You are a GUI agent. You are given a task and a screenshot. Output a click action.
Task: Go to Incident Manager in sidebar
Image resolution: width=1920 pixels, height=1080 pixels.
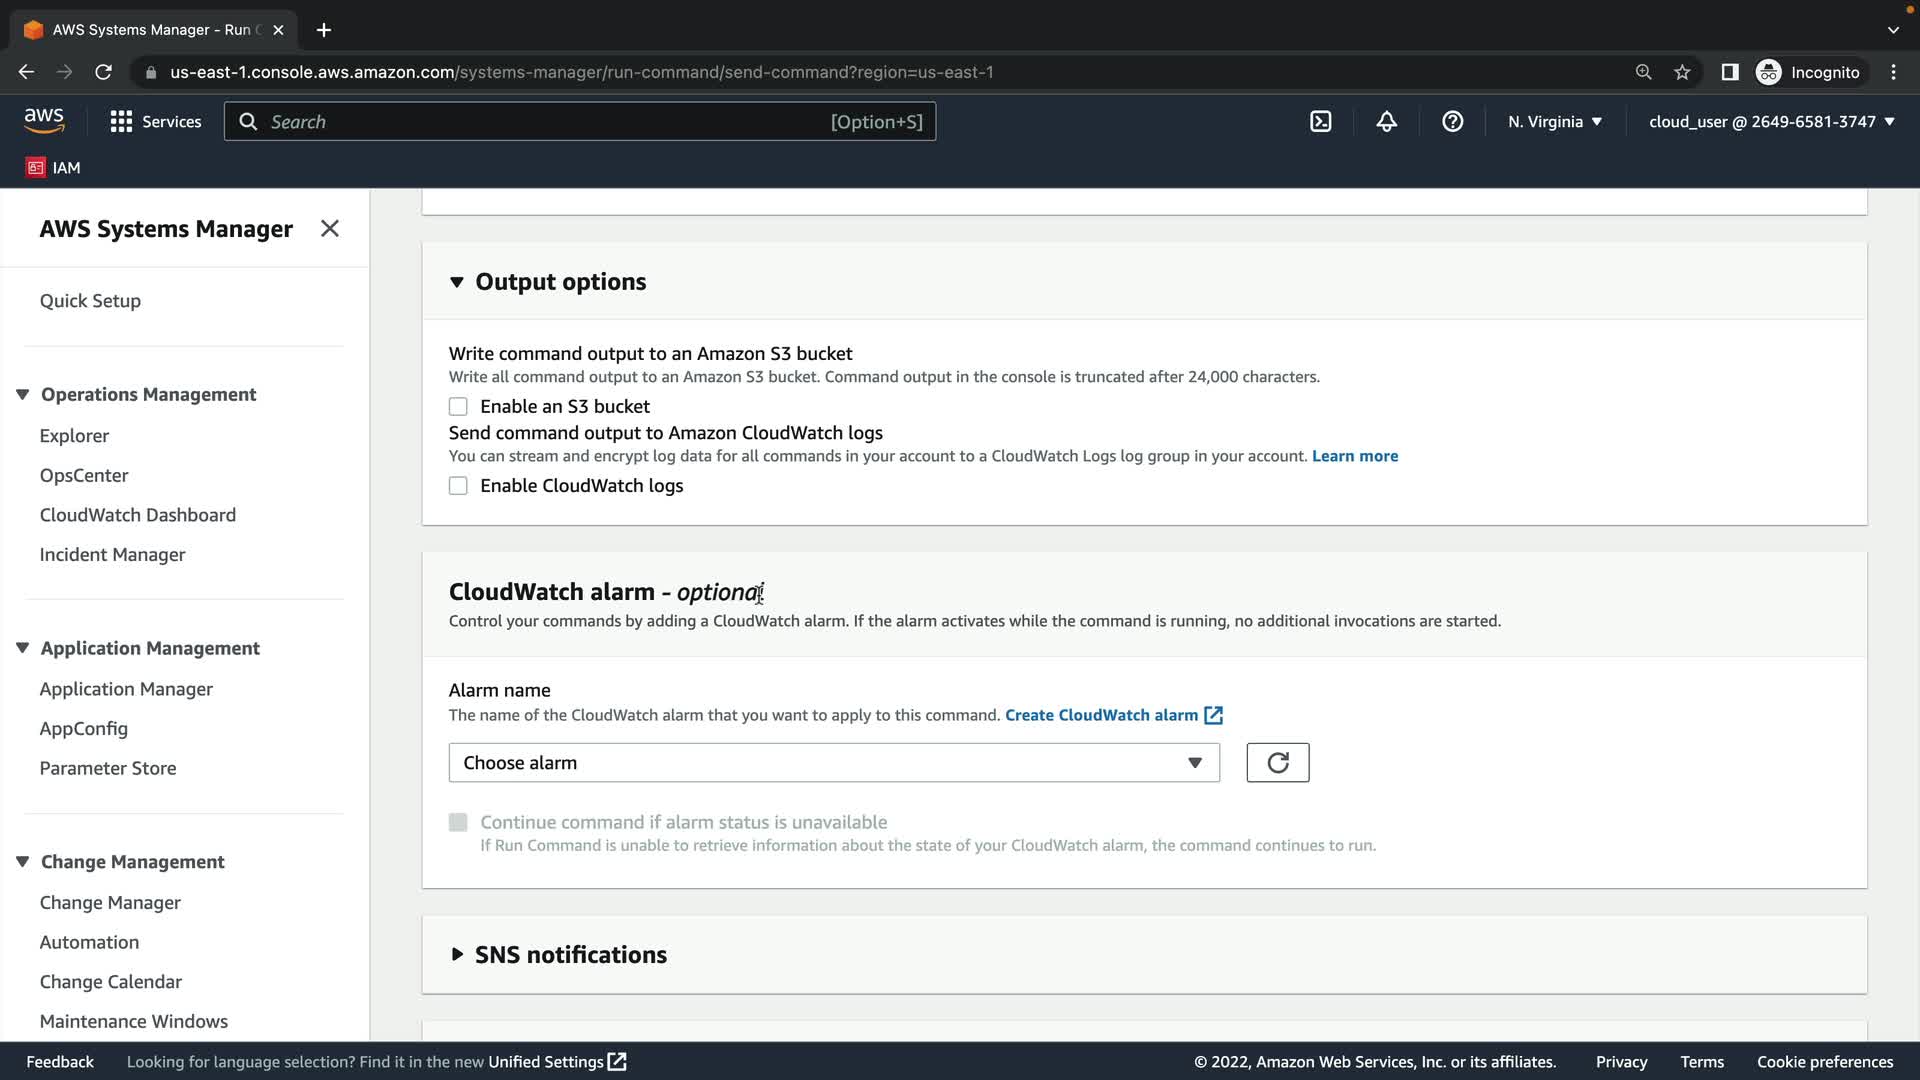click(112, 555)
